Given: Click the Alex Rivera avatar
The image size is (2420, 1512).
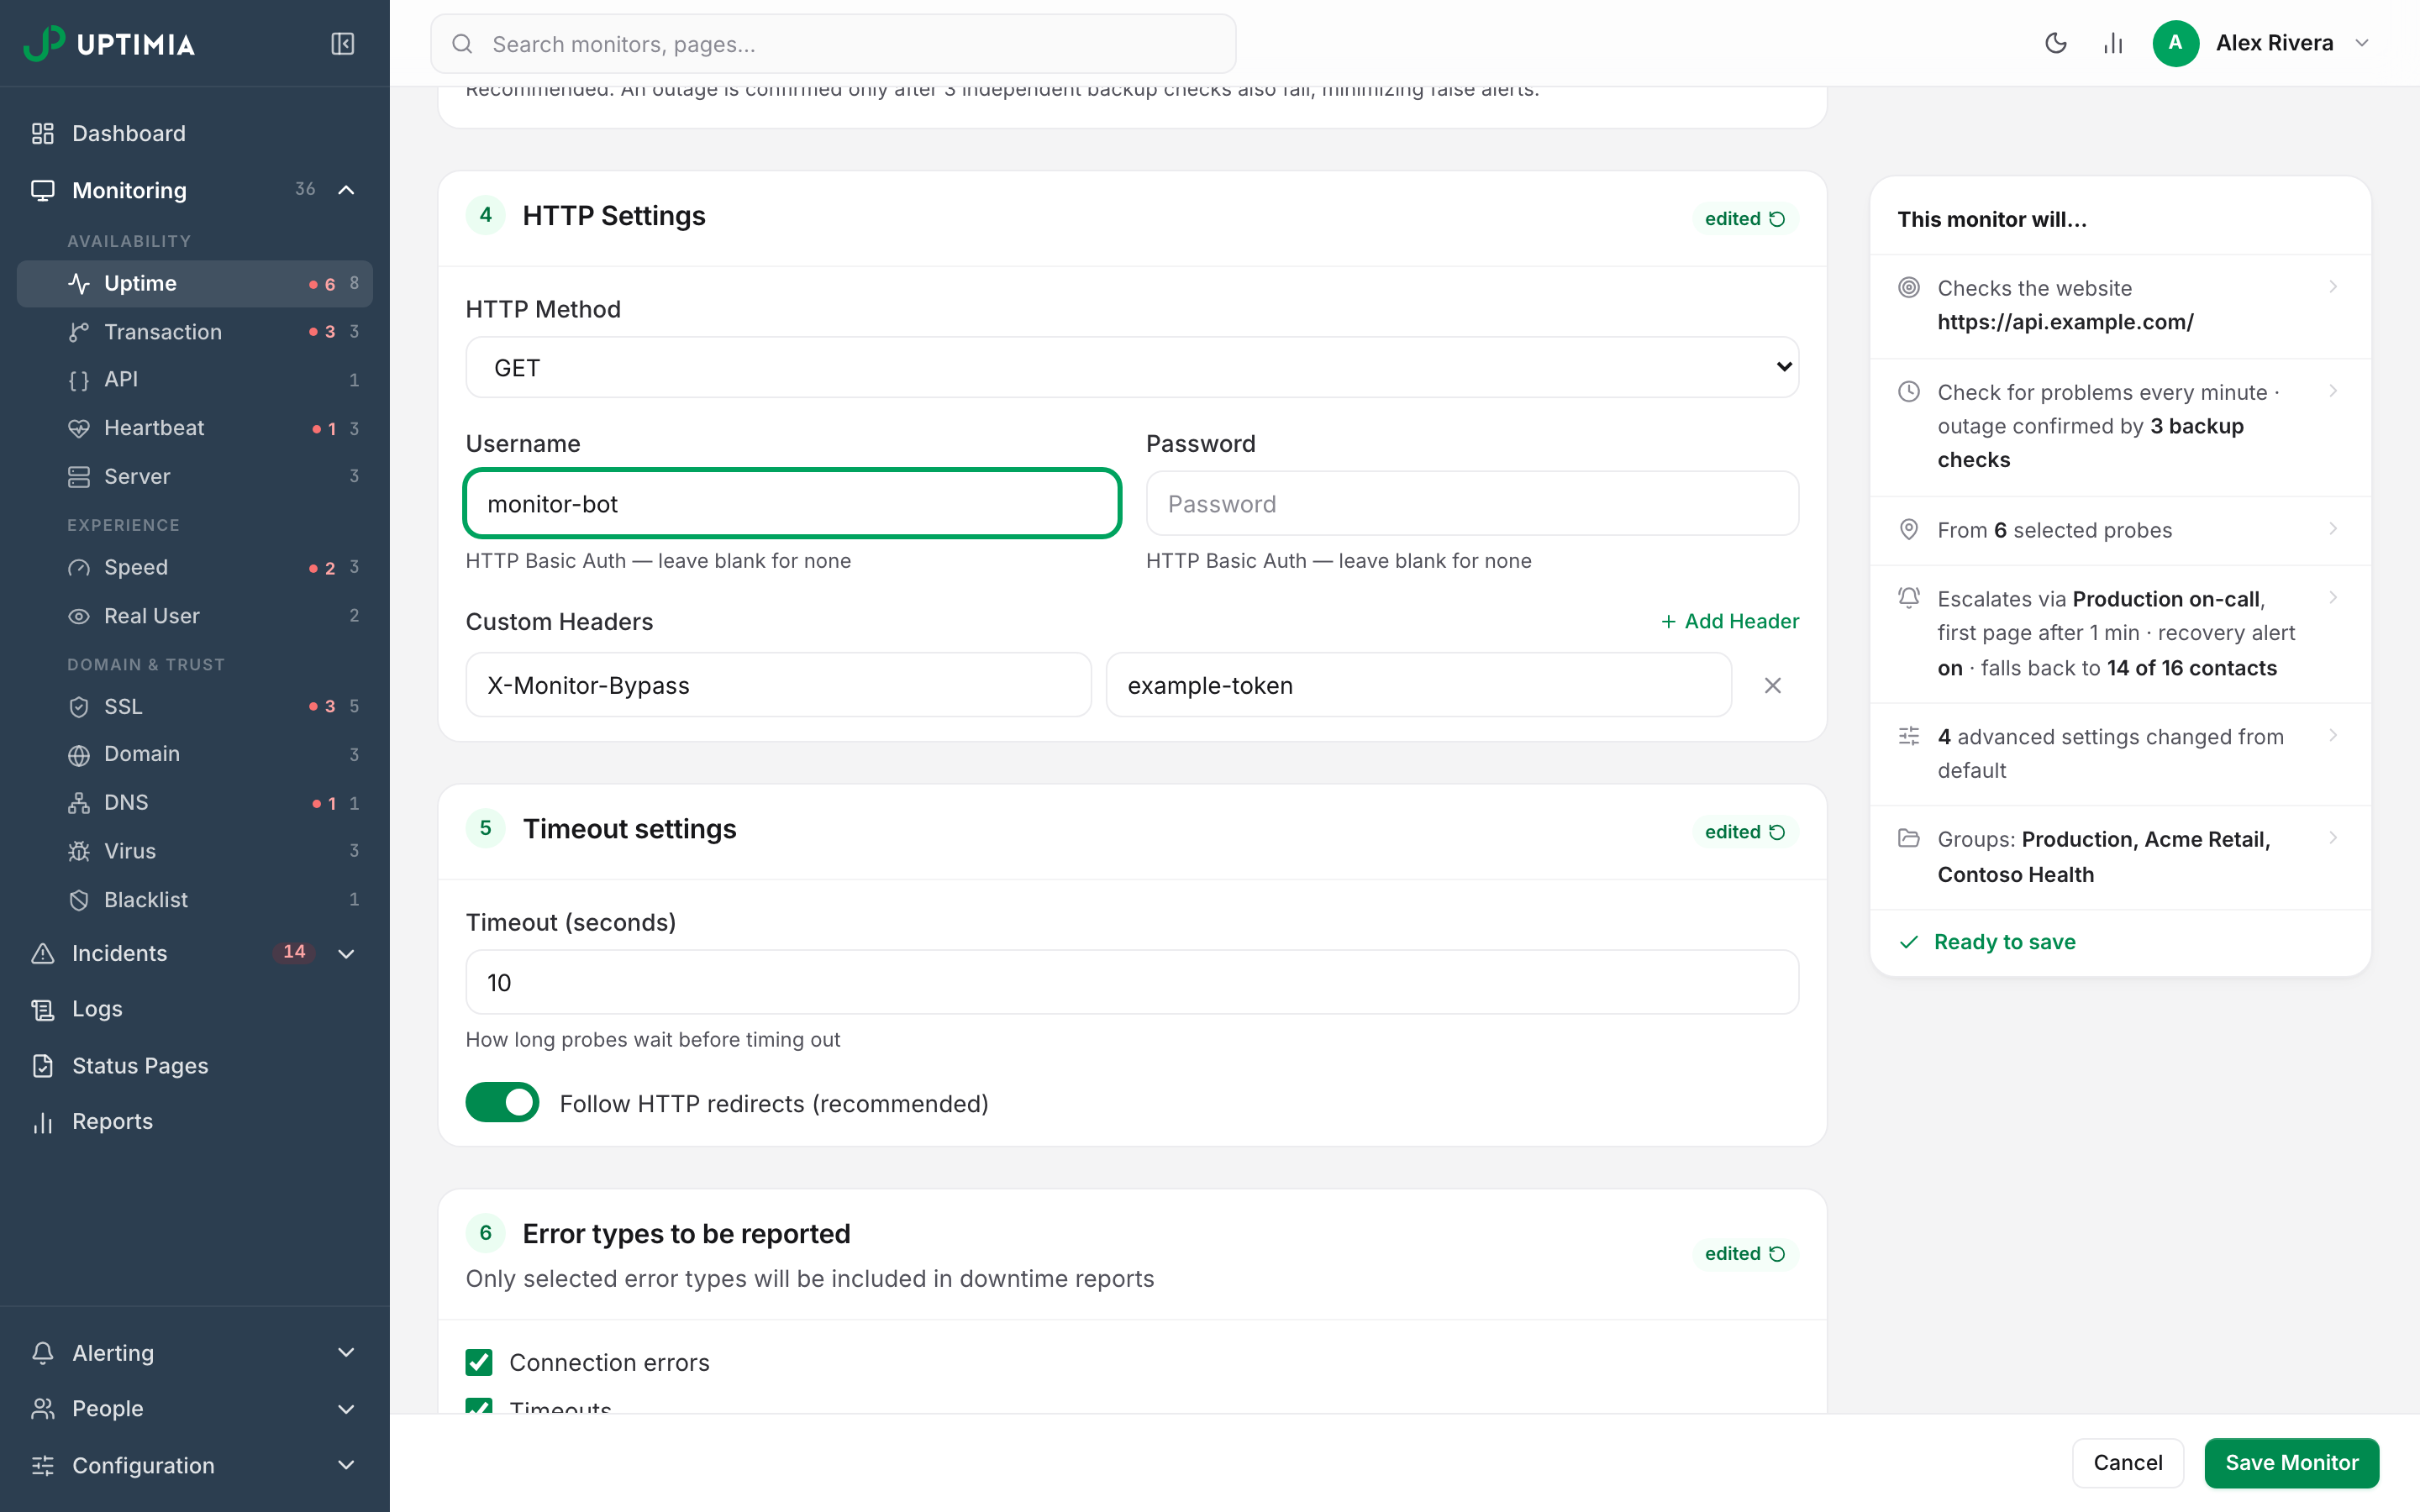Looking at the screenshot, I should coord(2175,43).
